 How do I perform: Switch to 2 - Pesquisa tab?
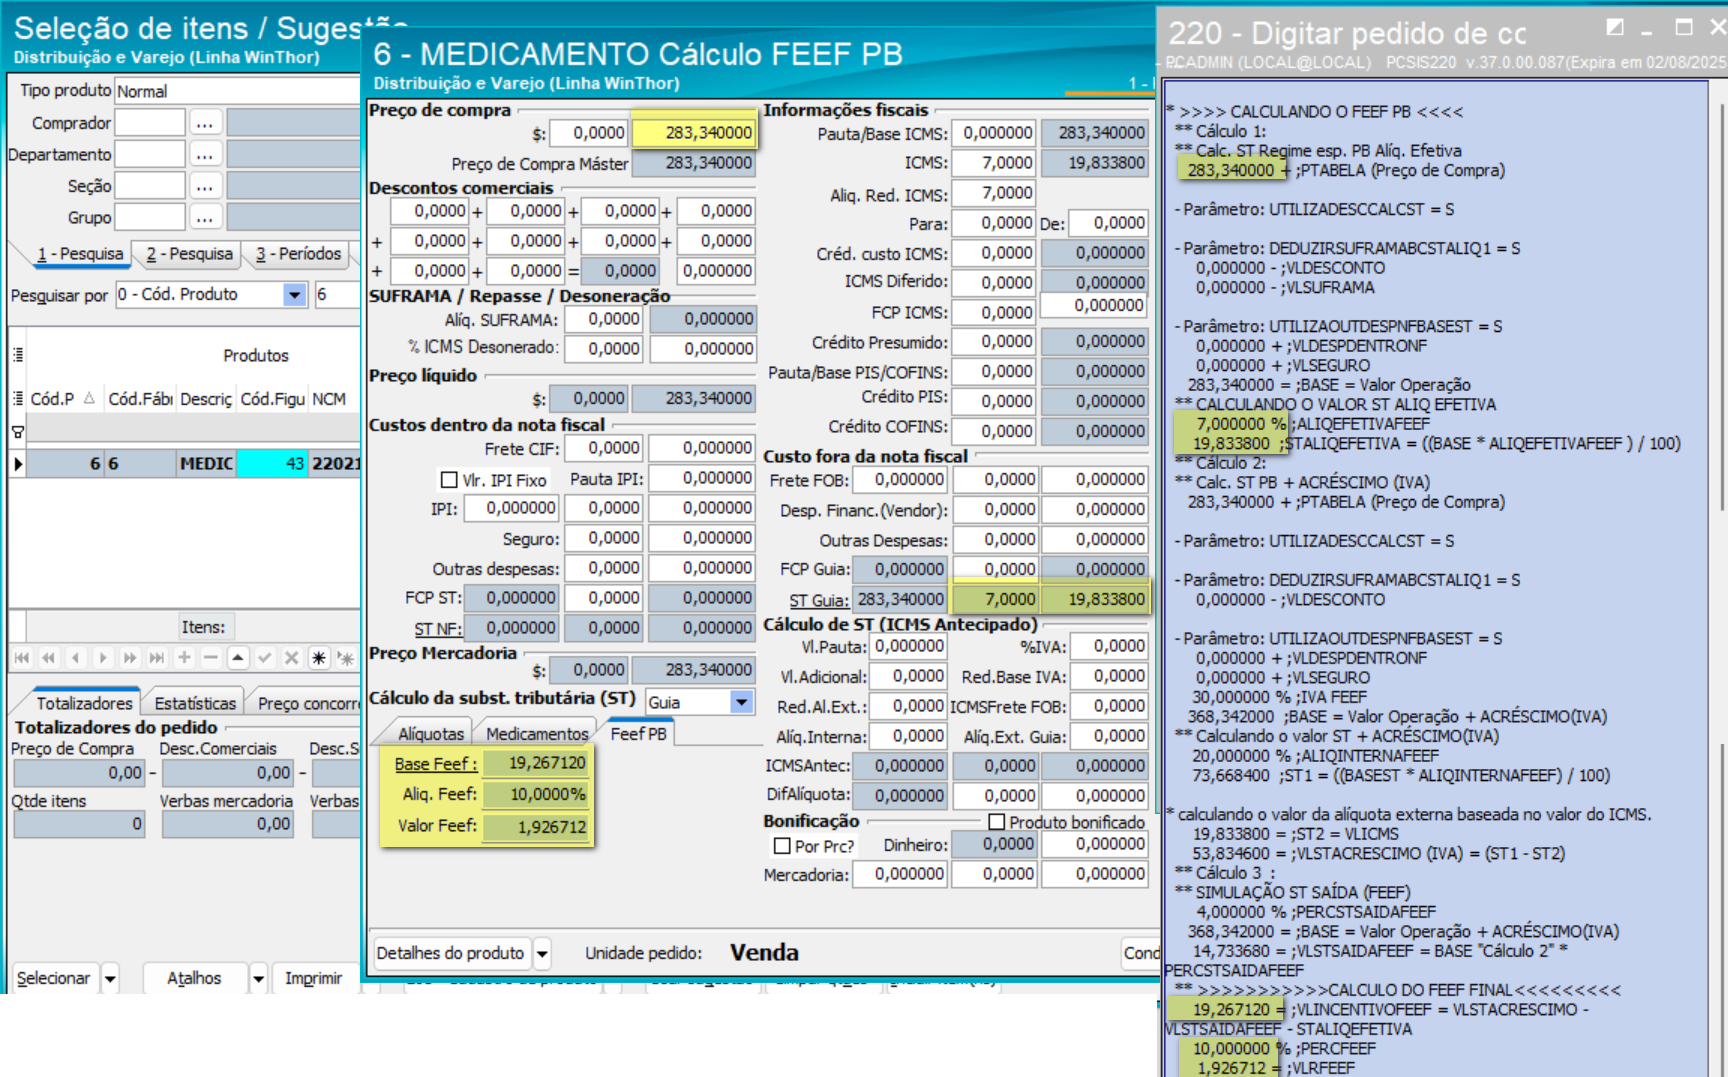(189, 254)
